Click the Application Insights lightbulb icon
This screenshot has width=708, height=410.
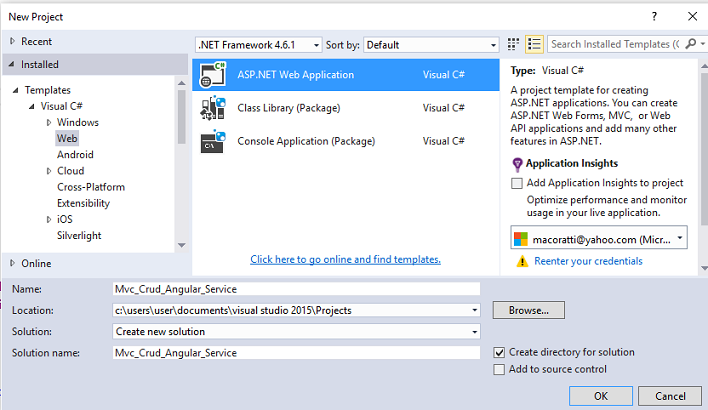(517, 164)
